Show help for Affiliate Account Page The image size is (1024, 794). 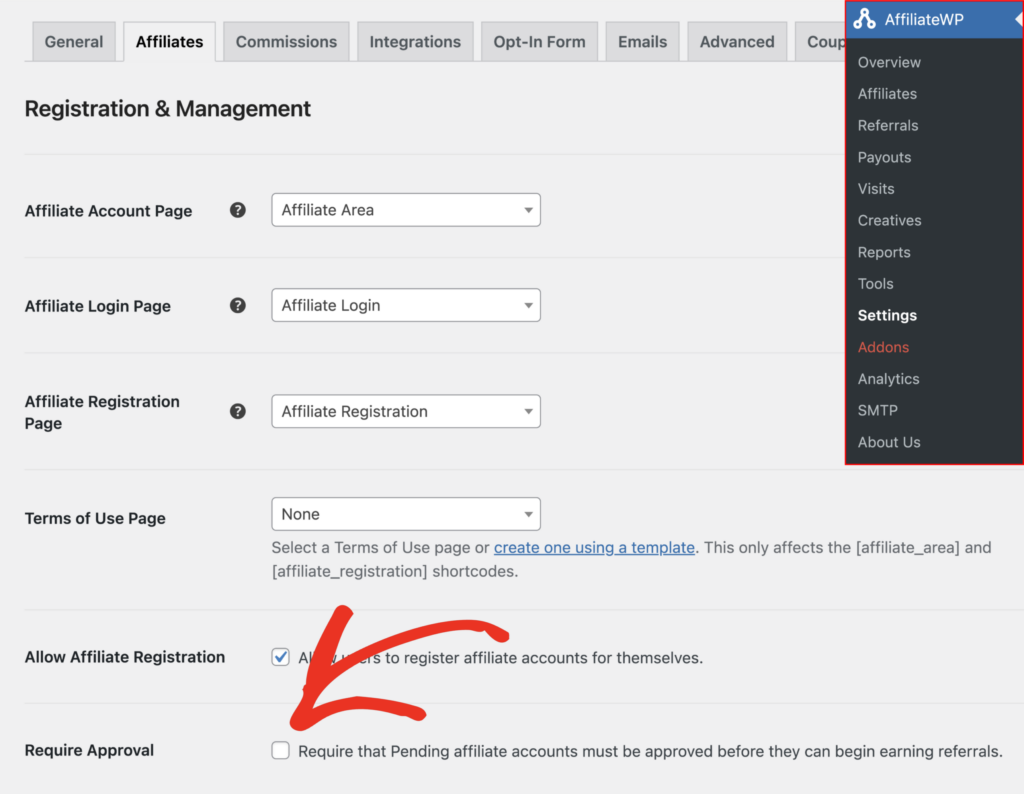coord(238,210)
